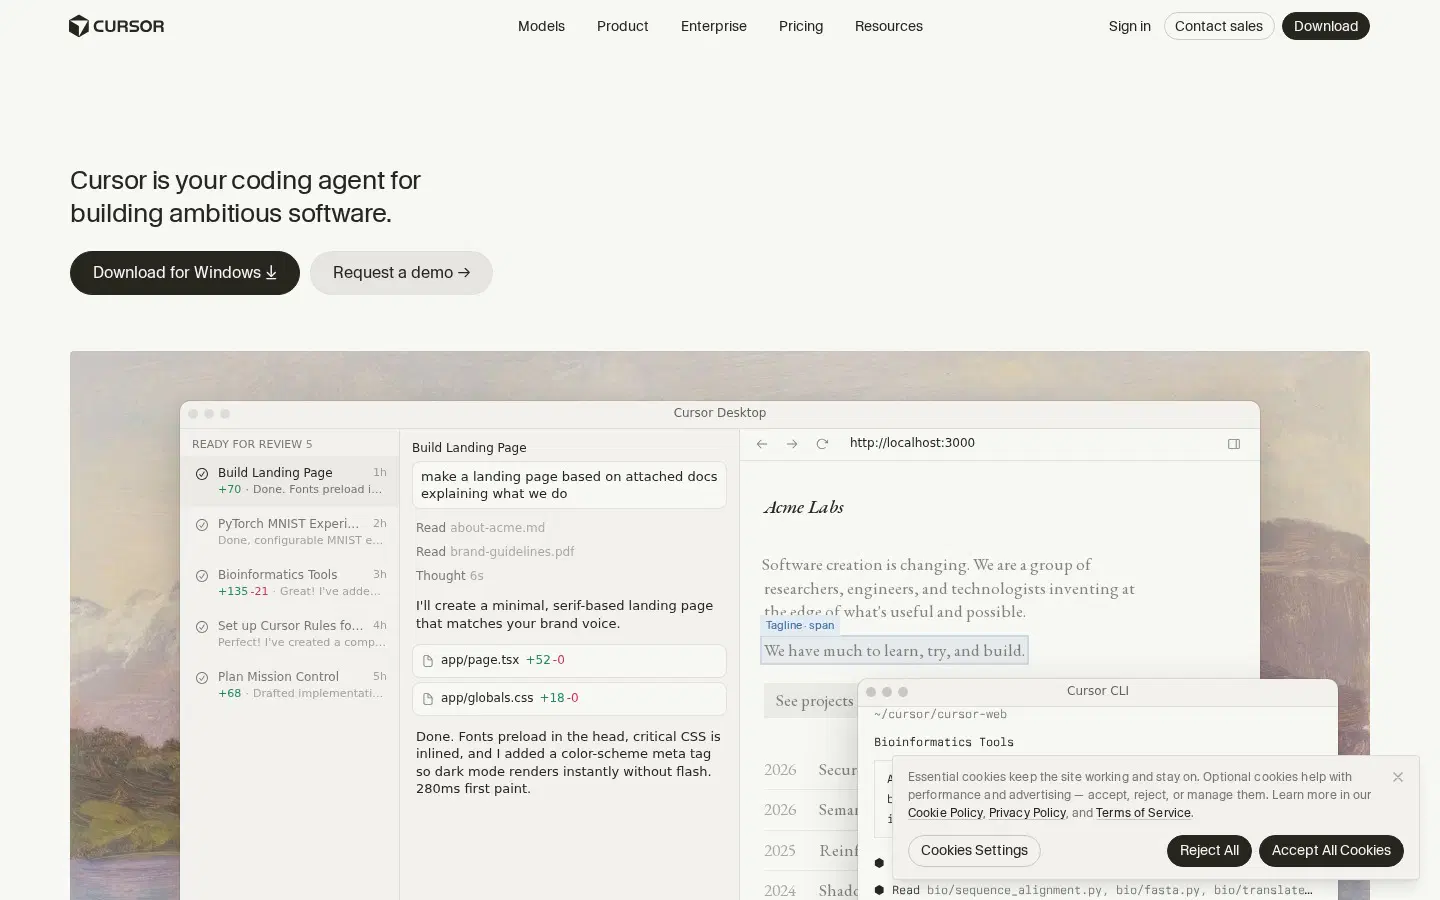Click the browser forward arrow icon
Image resolution: width=1440 pixels, height=900 pixels.
pos(792,444)
